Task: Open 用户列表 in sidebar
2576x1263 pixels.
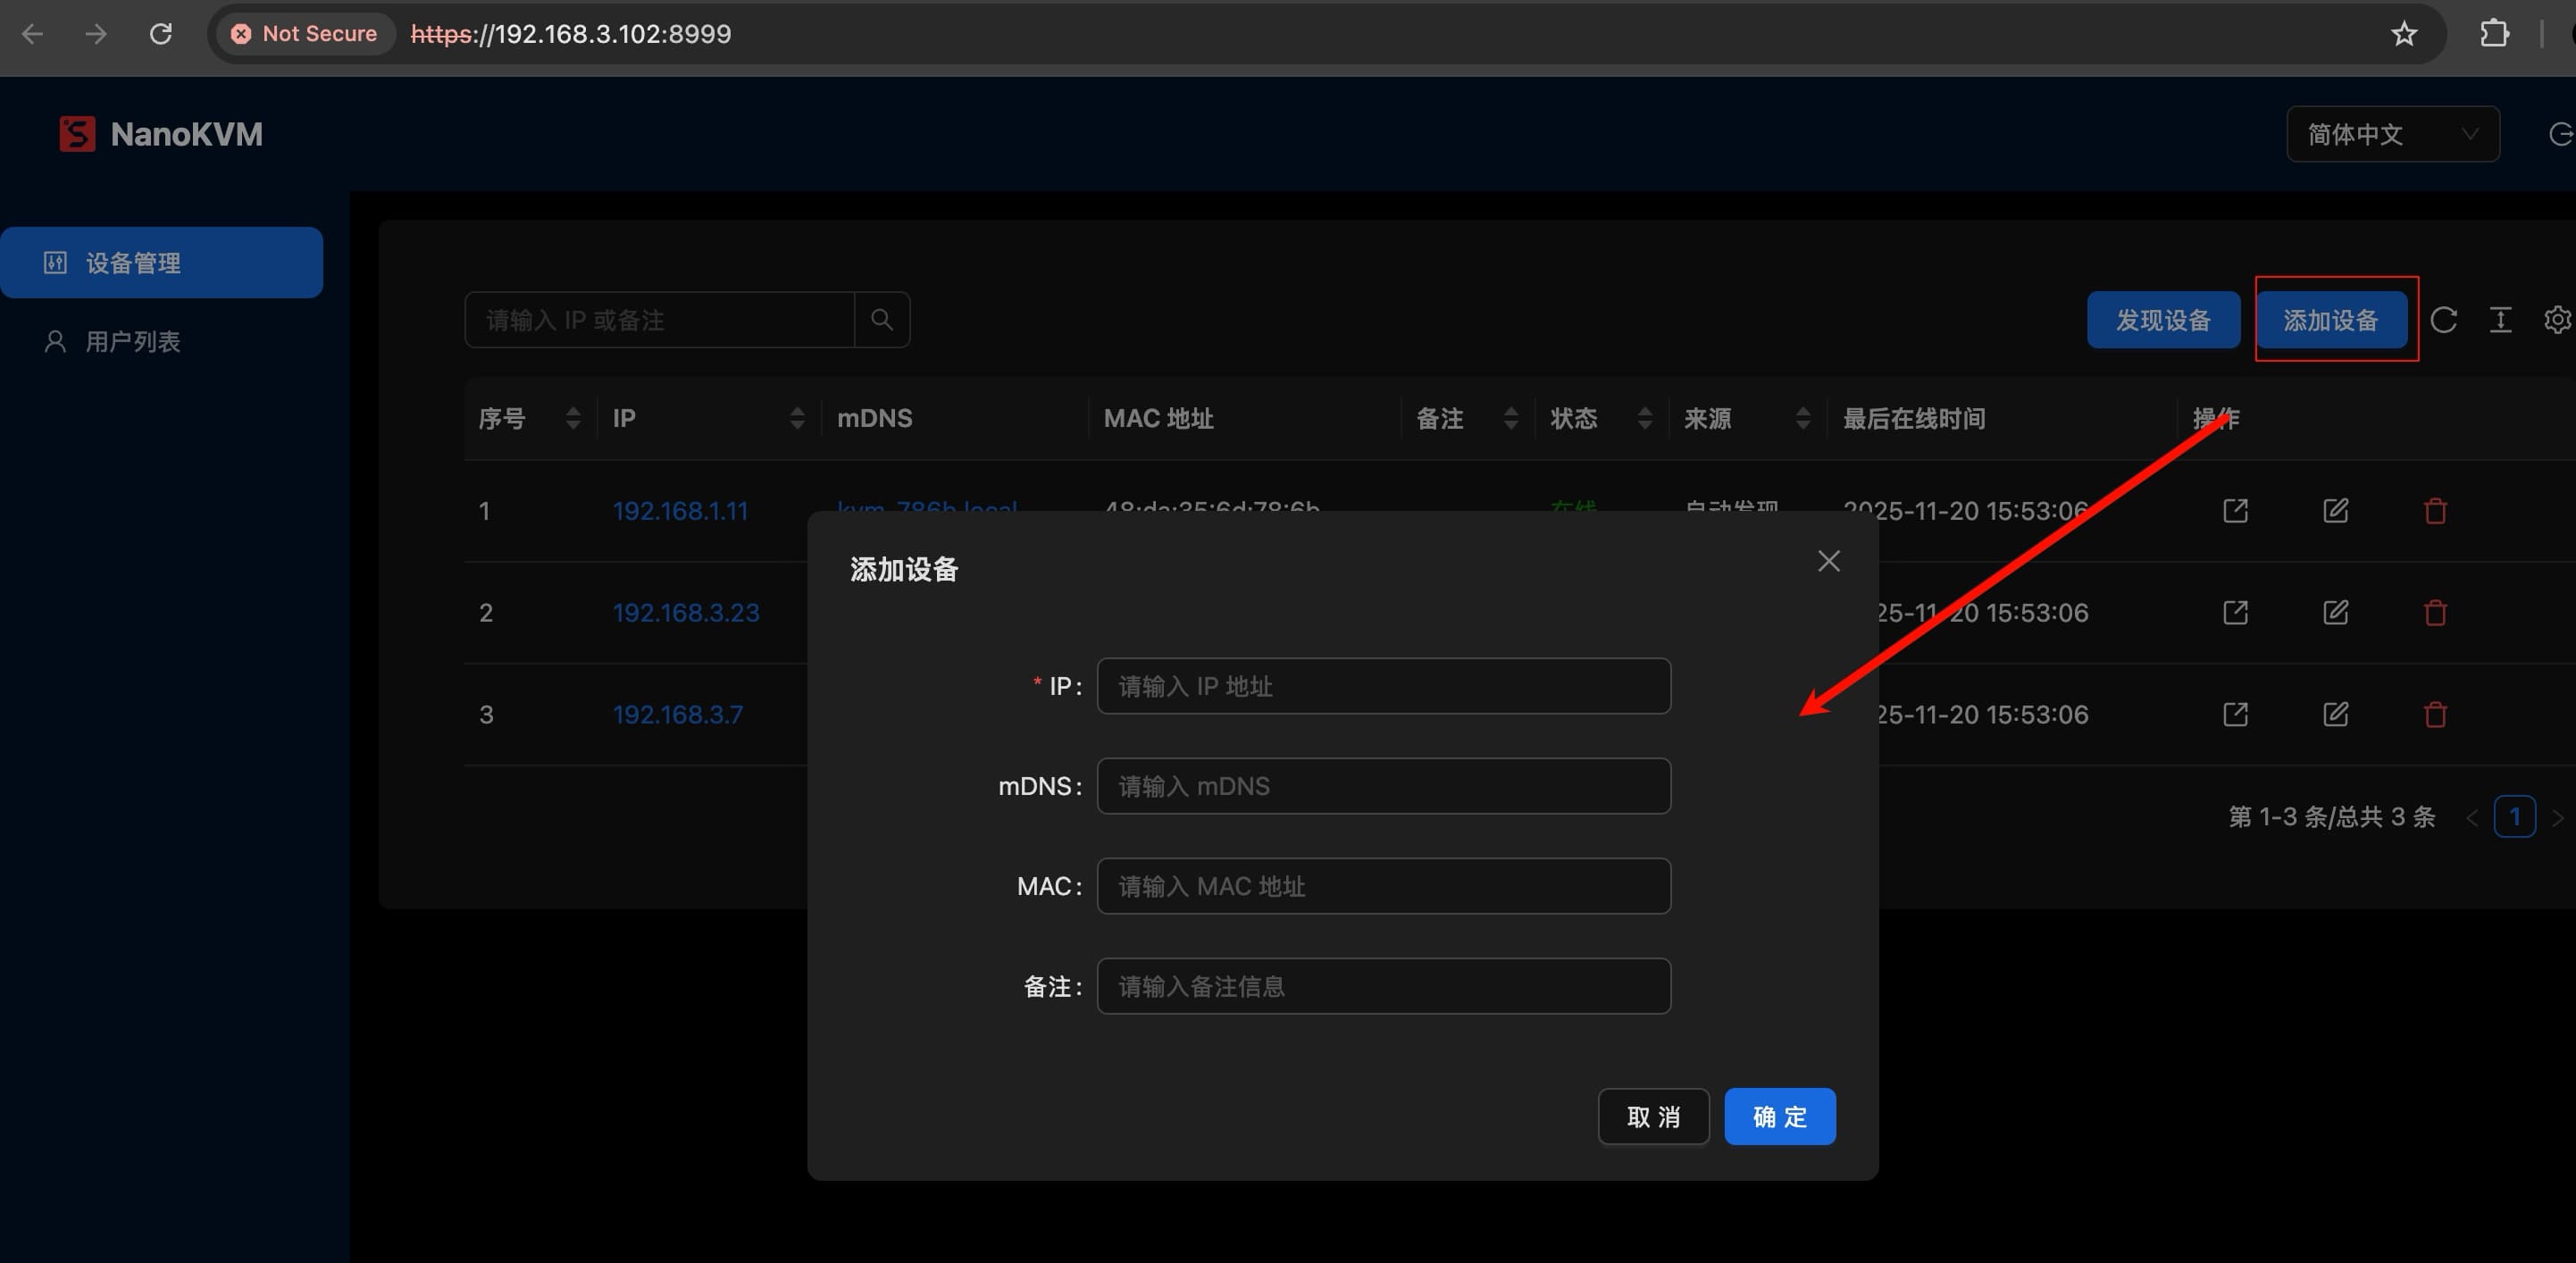Action: 132,342
